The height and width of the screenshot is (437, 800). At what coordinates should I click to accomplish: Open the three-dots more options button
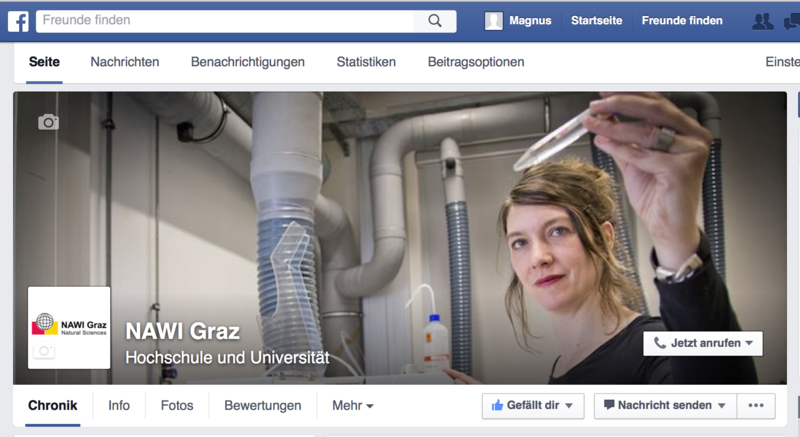755,405
